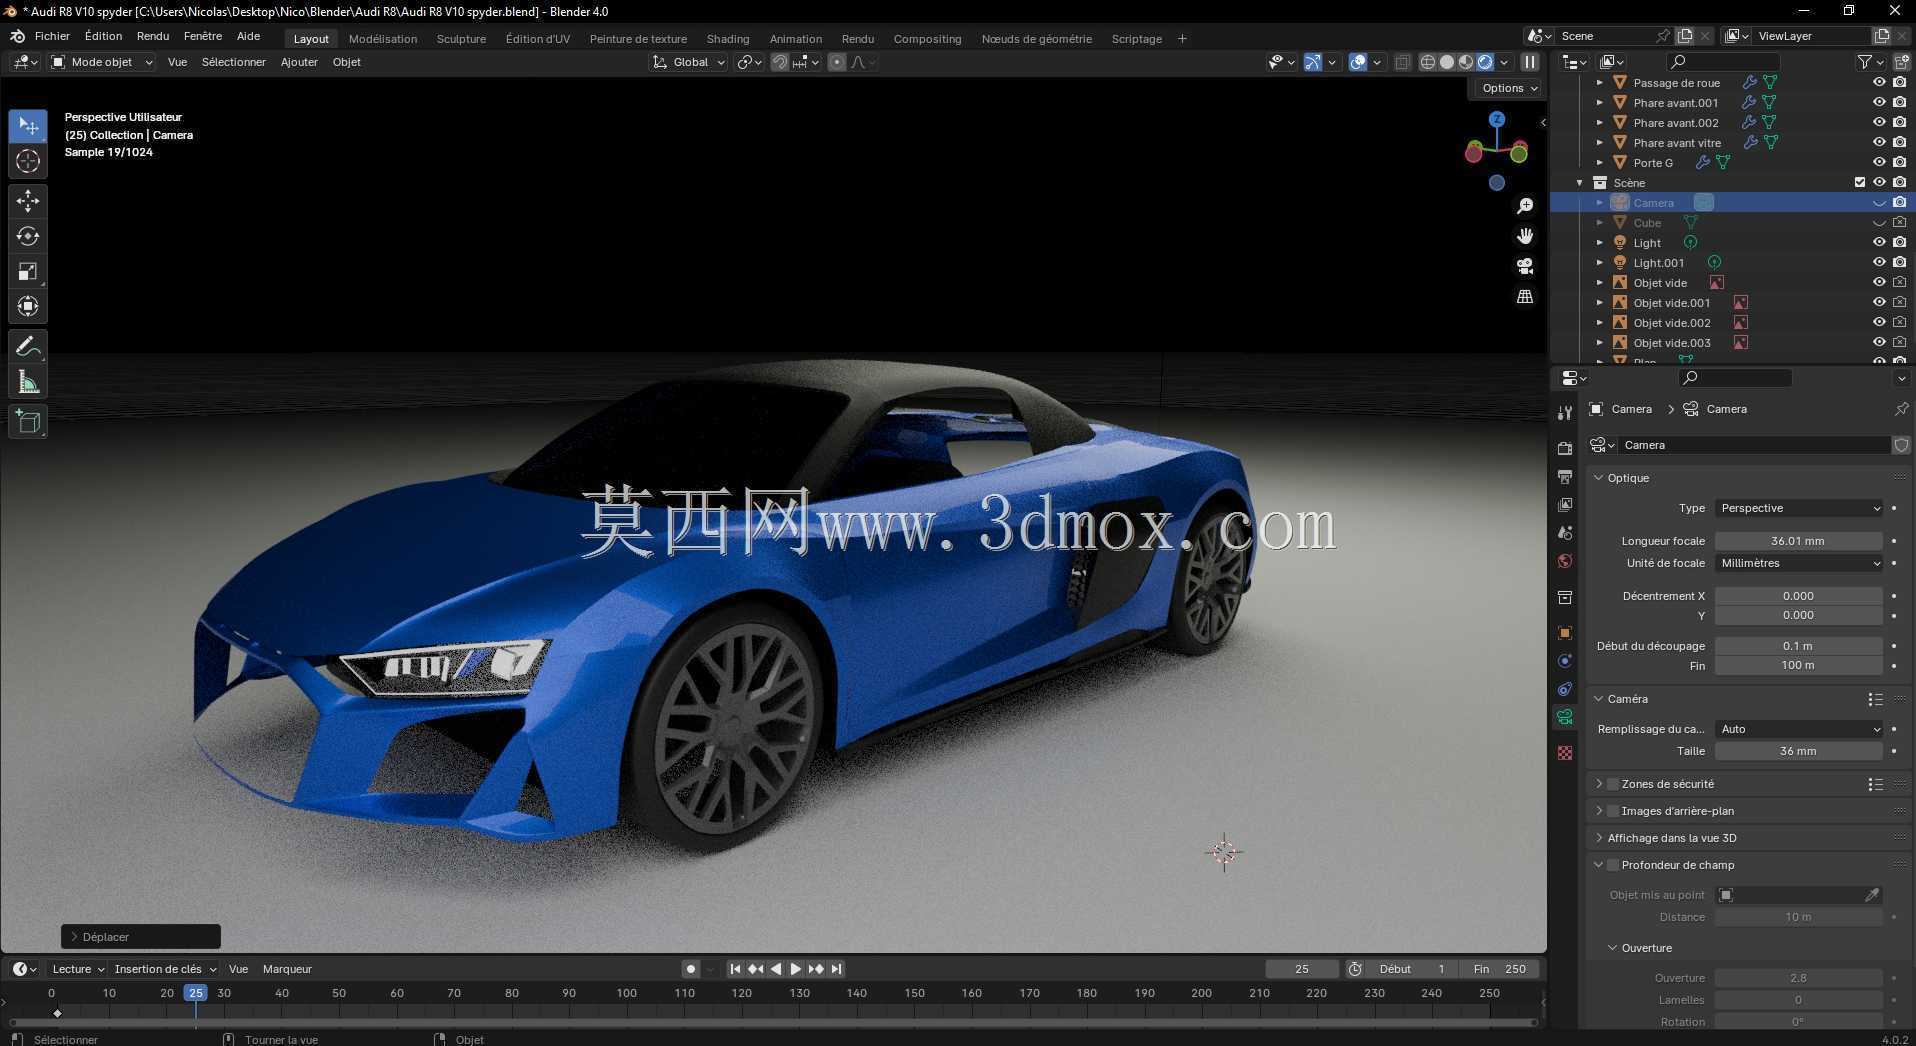The height and width of the screenshot is (1046, 1916).
Task: Open Unité de focale Millimètres dropdown
Action: (1799, 563)
